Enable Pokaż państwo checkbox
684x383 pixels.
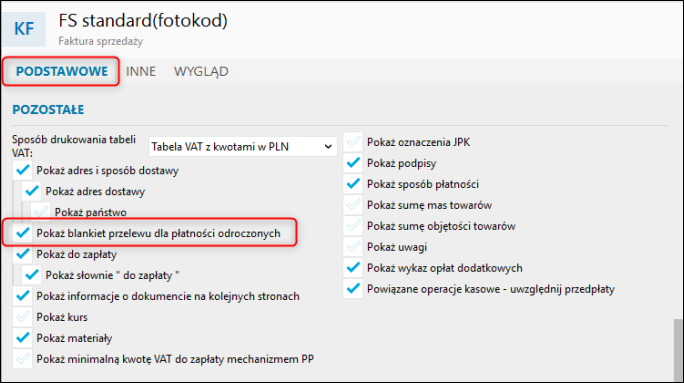tap(41, 212)
